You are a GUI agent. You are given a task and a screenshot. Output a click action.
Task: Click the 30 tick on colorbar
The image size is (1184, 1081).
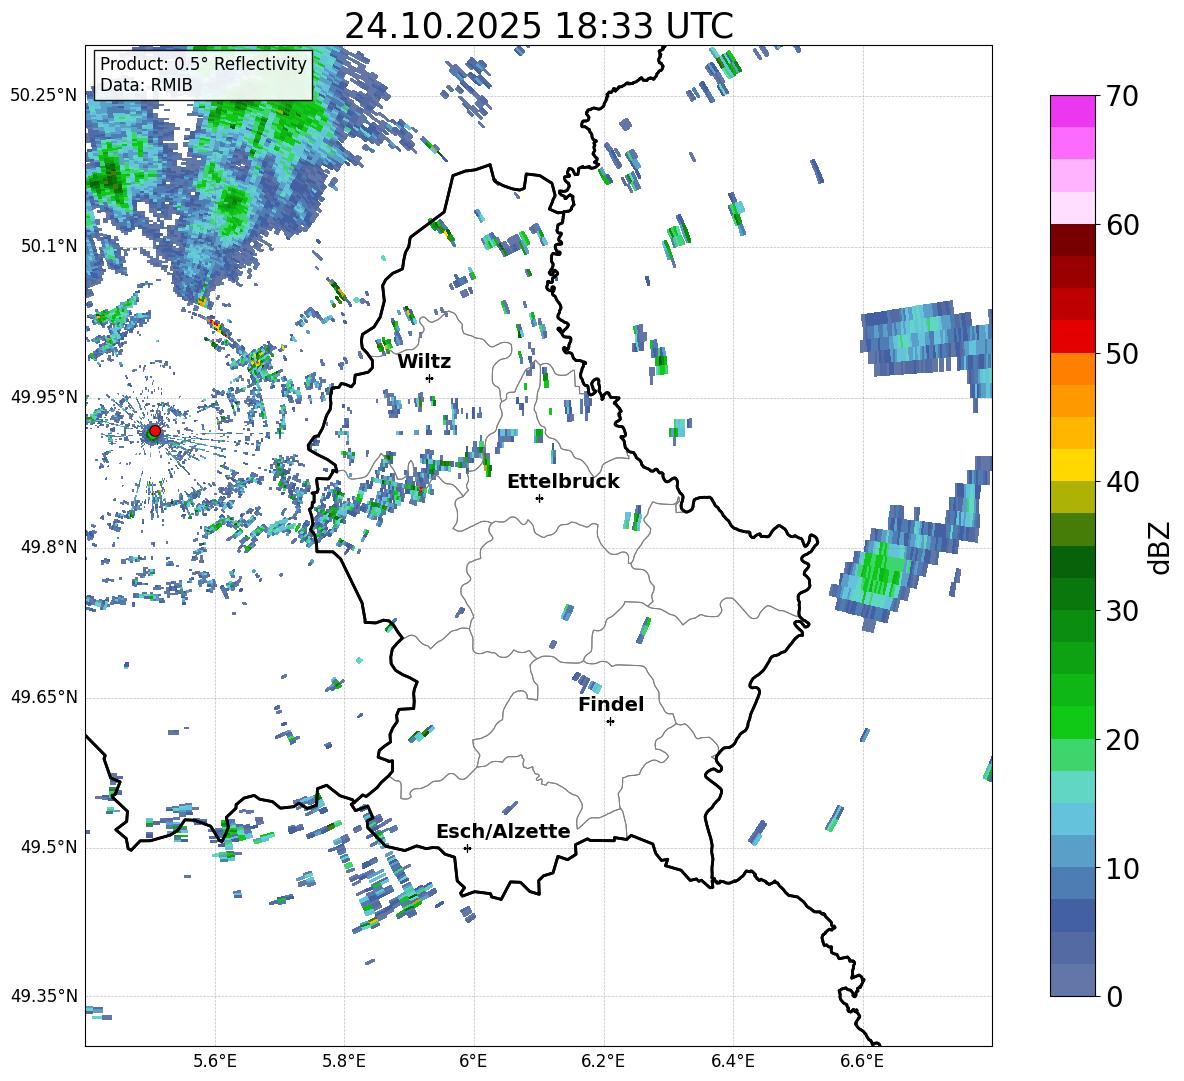click(x=1121, y=611)
